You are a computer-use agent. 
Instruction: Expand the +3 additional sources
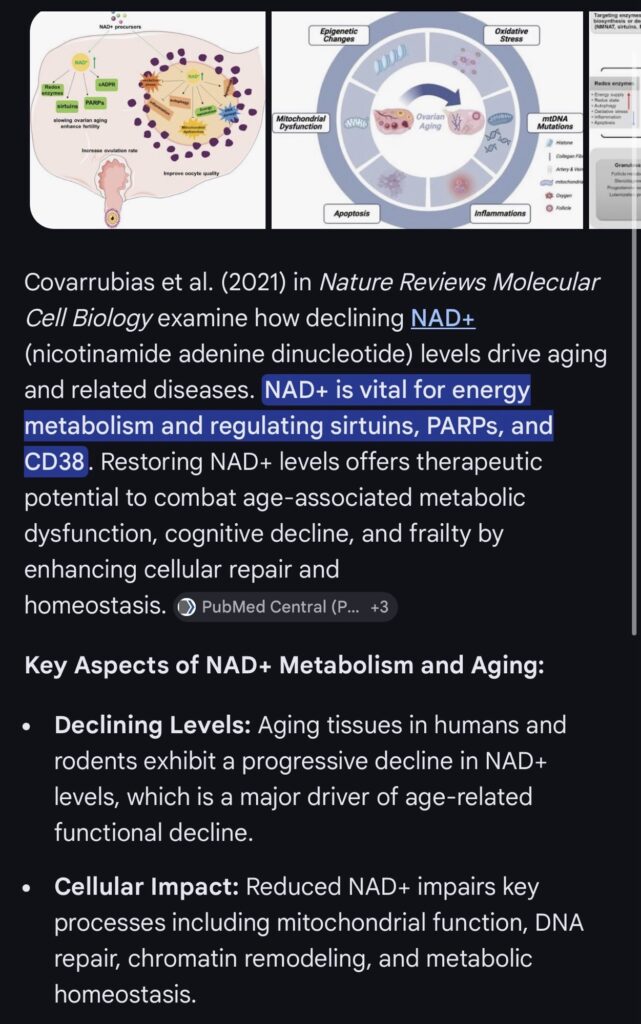pos(379,606)
